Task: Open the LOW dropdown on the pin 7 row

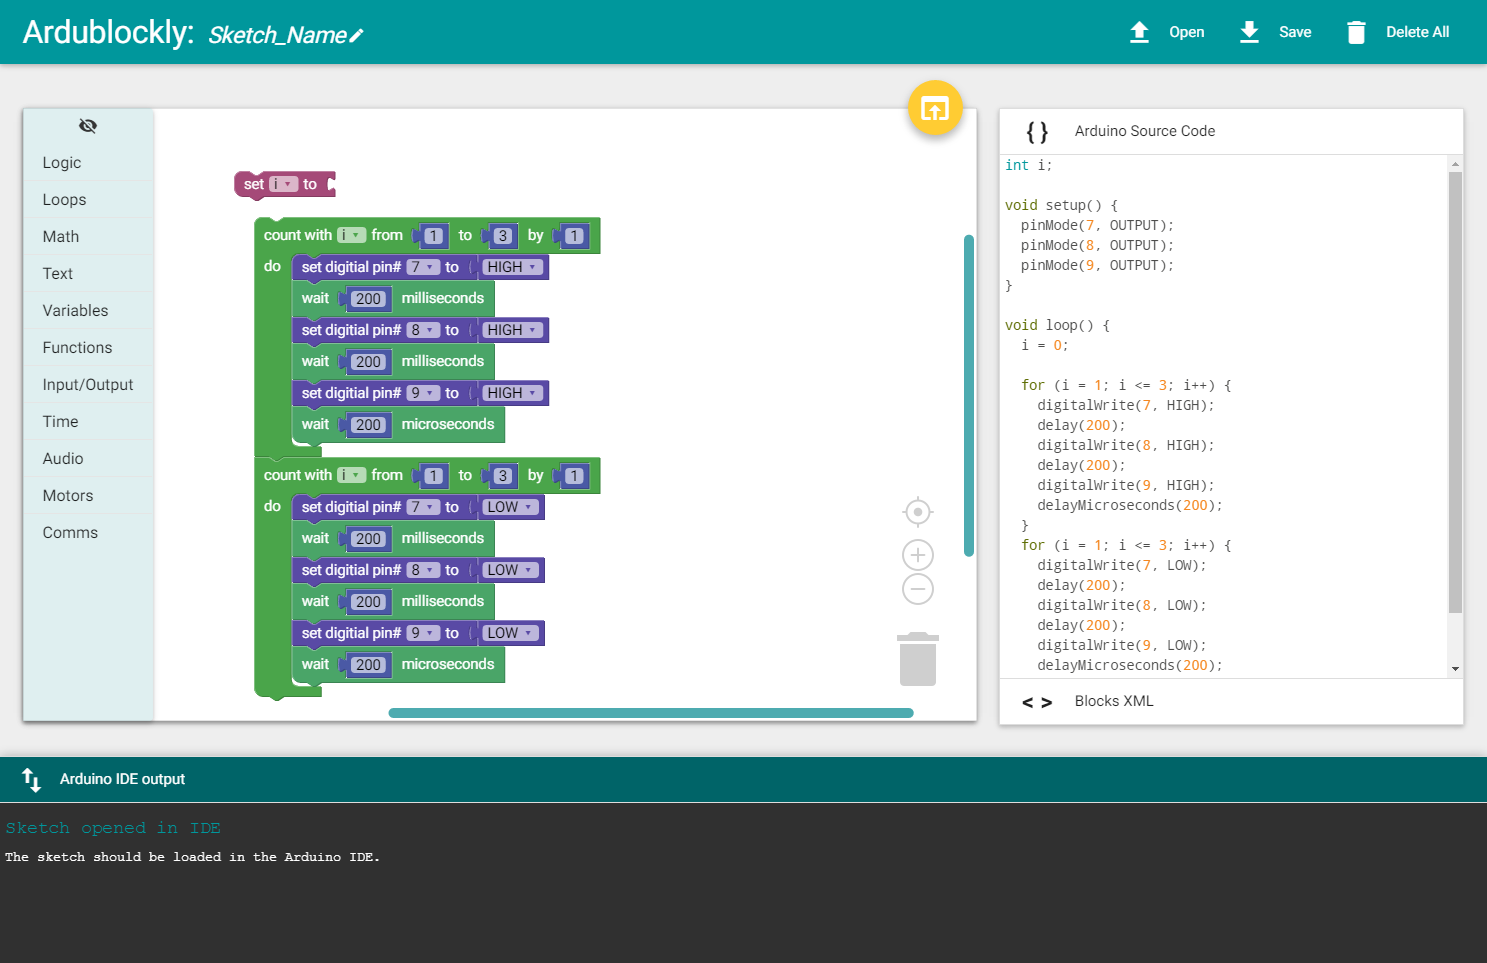Action: tap(510, 507)
